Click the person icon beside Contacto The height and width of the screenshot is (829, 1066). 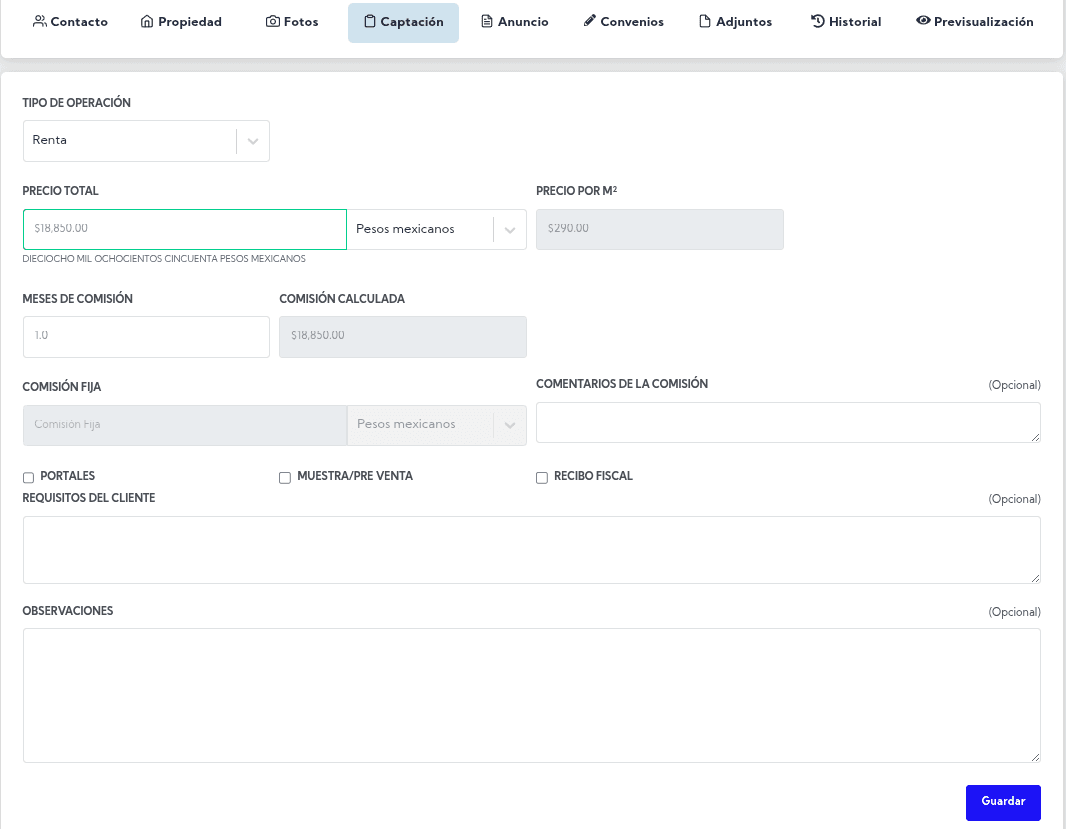[x=40, y=22]
